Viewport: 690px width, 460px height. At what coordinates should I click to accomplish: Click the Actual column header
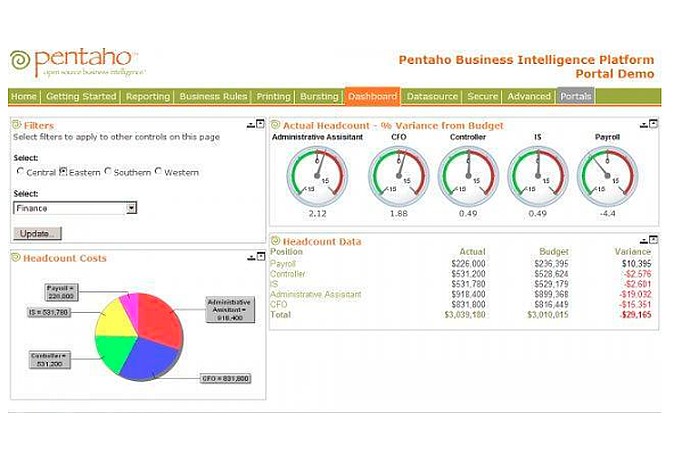coord(472,252)
